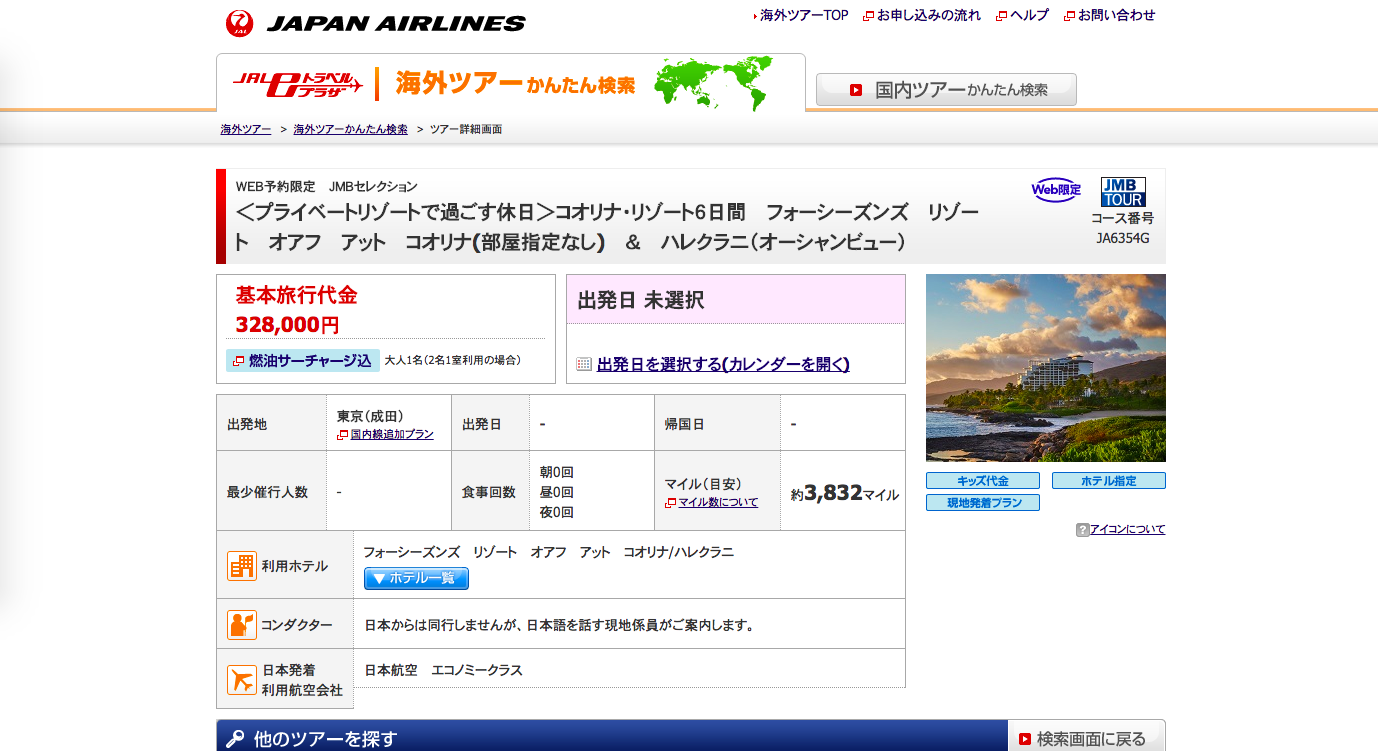Viewport: 1378px width, 751px height.
Task: Click the conductor icon next to コンダクター
Action: coord(242,625)
